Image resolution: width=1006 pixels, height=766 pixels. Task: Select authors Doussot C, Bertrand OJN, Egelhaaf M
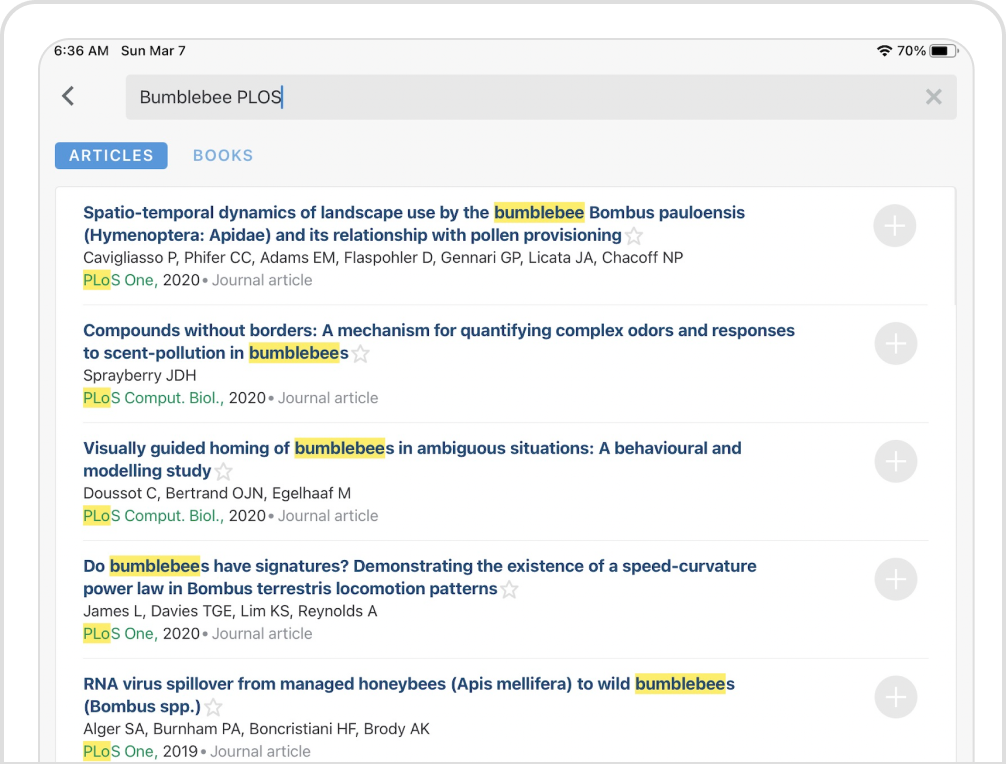[217, 493]
